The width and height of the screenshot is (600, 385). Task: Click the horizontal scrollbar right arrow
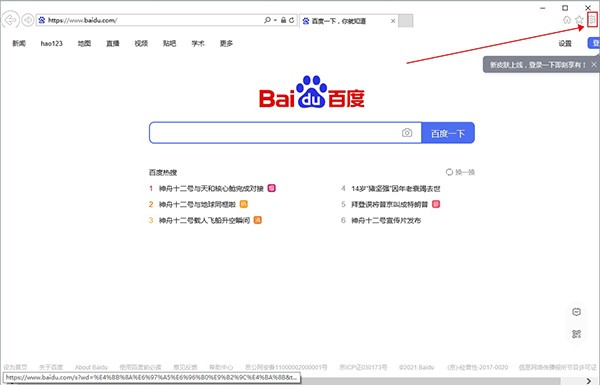[589, 381]
